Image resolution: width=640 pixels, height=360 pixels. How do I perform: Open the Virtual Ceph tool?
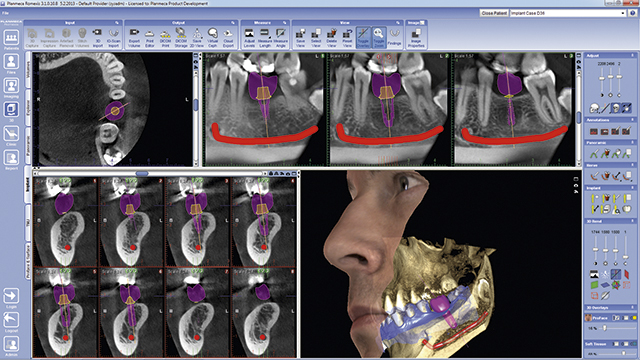pyautogui.click(x=212, y=38)
